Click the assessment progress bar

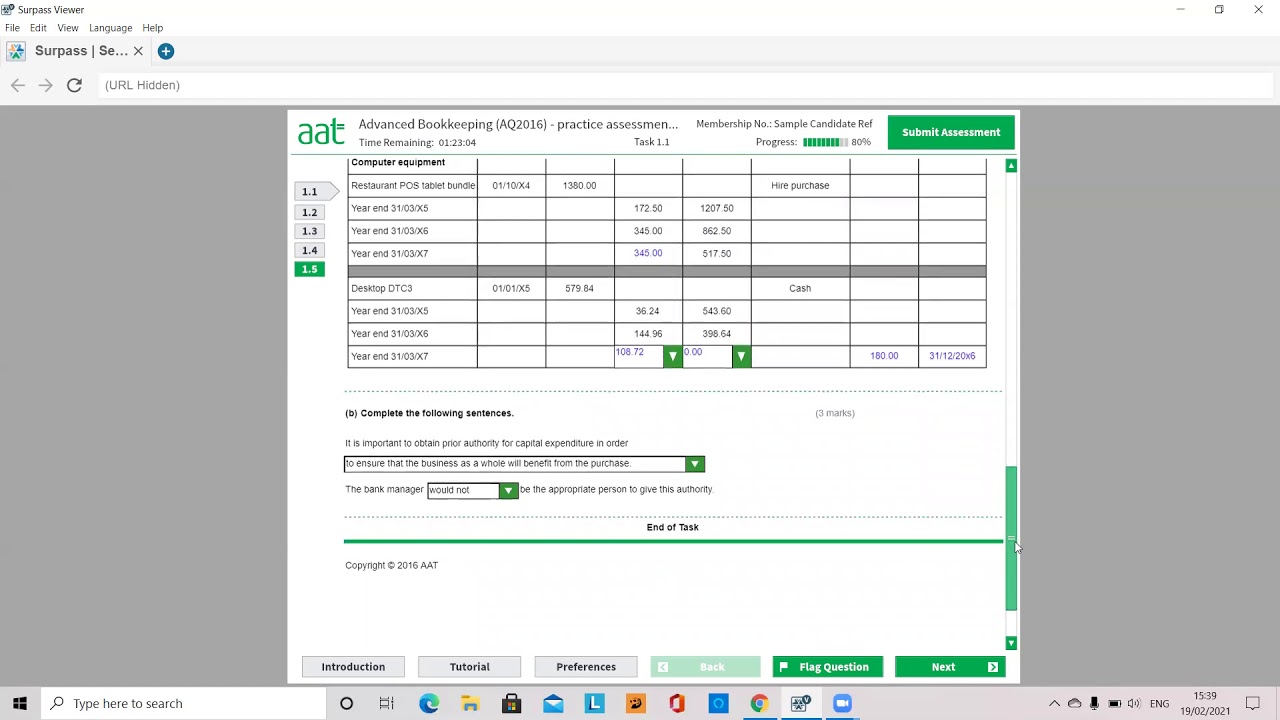click(x=825, y=142)
